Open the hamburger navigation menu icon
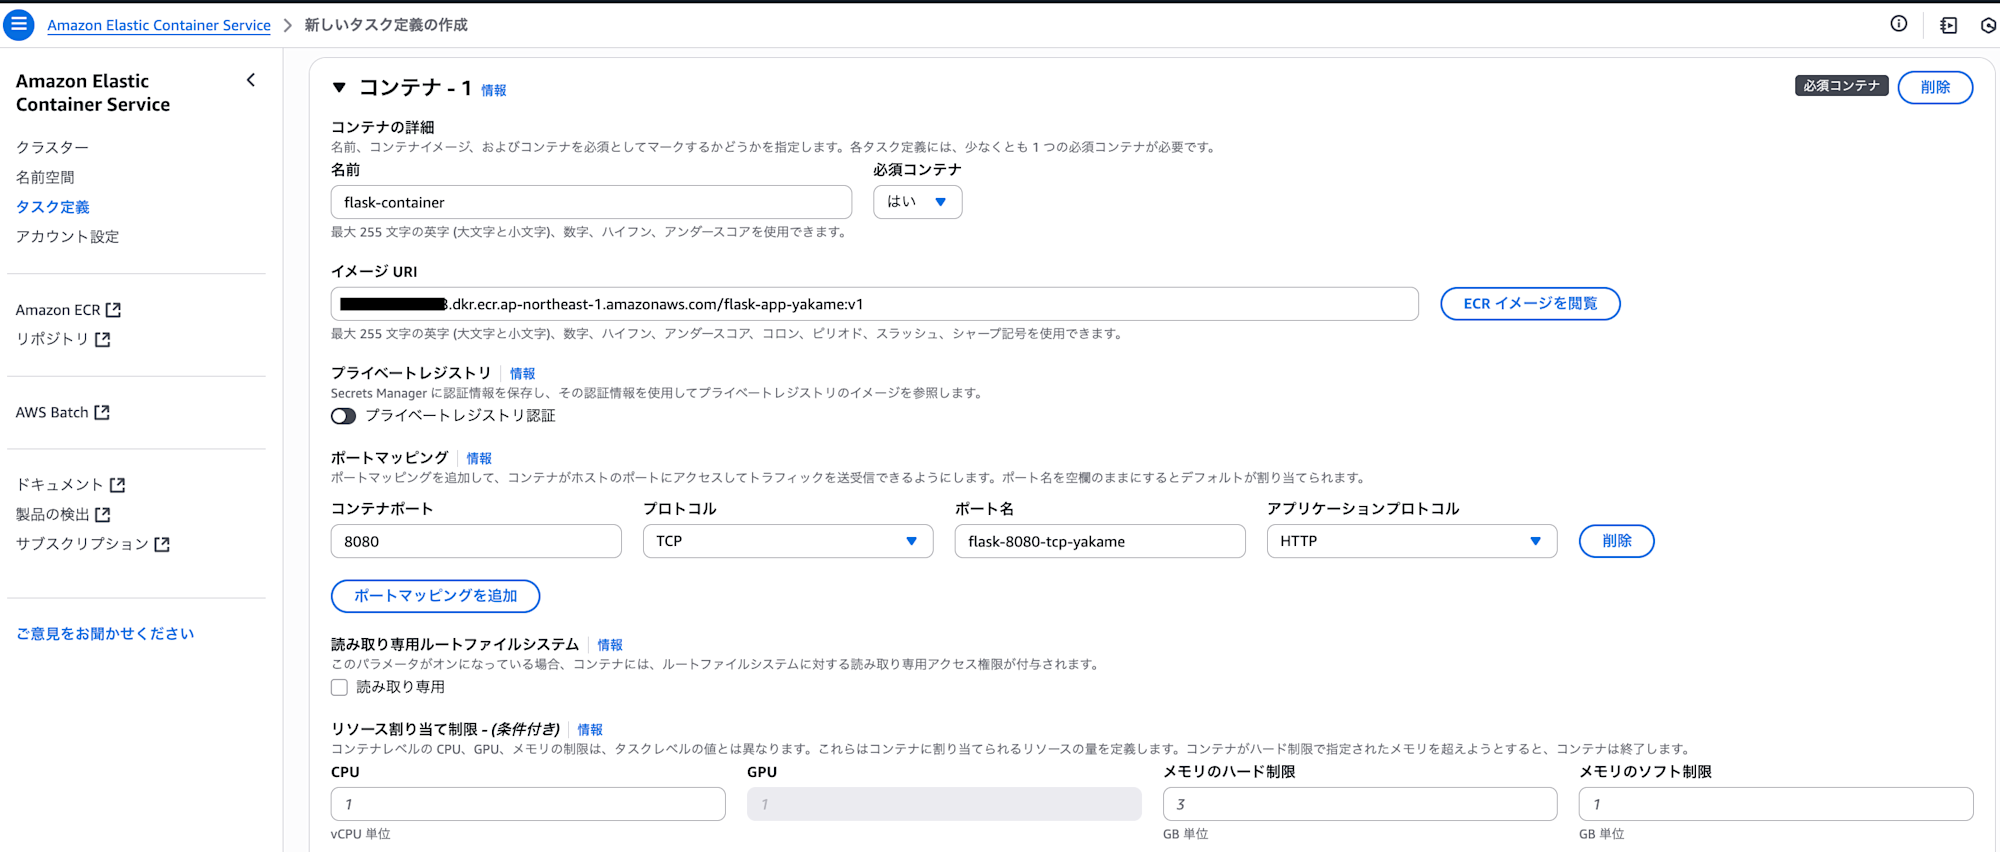The height and width of the screenshot is (852, 2000). tap(19, 25)
